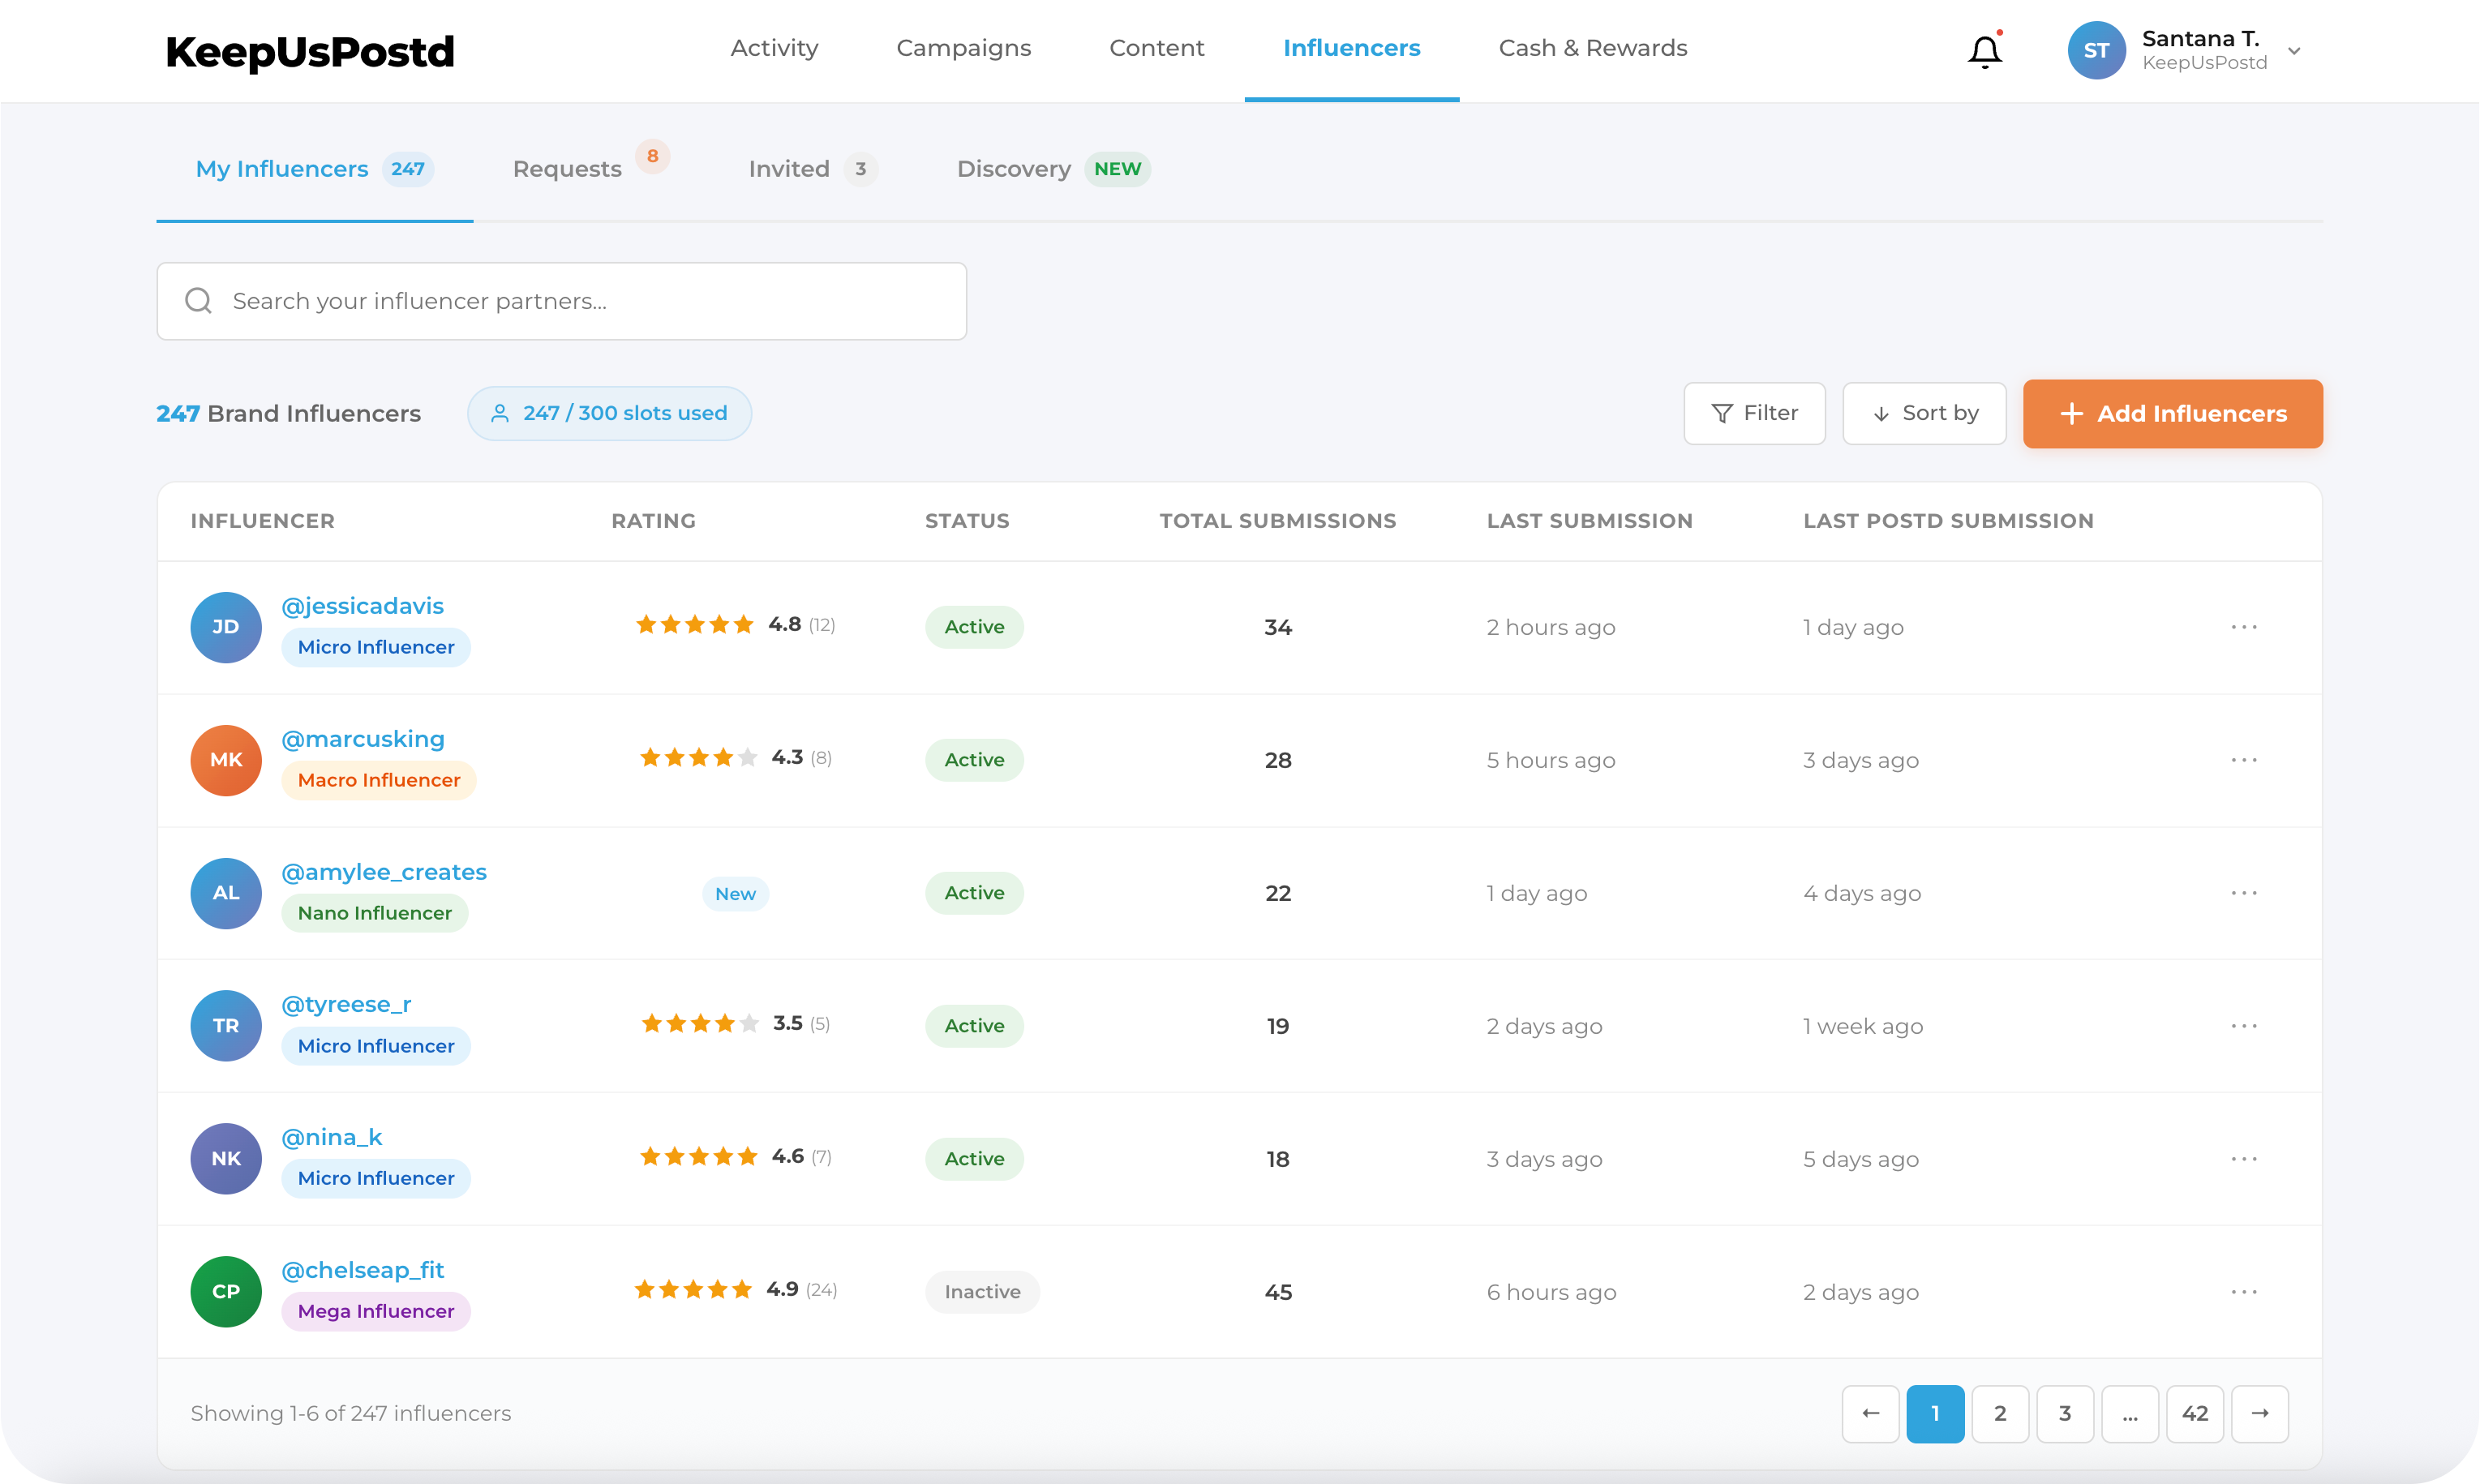Go to next page arrow
Screen dimensions: 2480x1484
(2259, 1413)
